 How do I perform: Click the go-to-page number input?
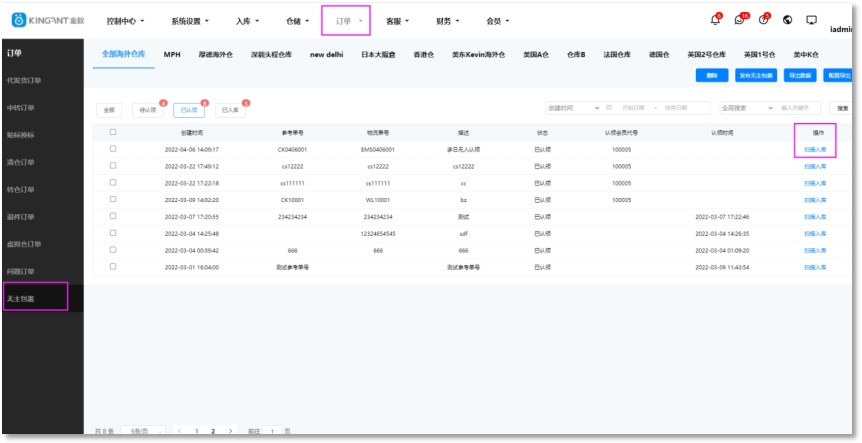(x=272, y=431)
